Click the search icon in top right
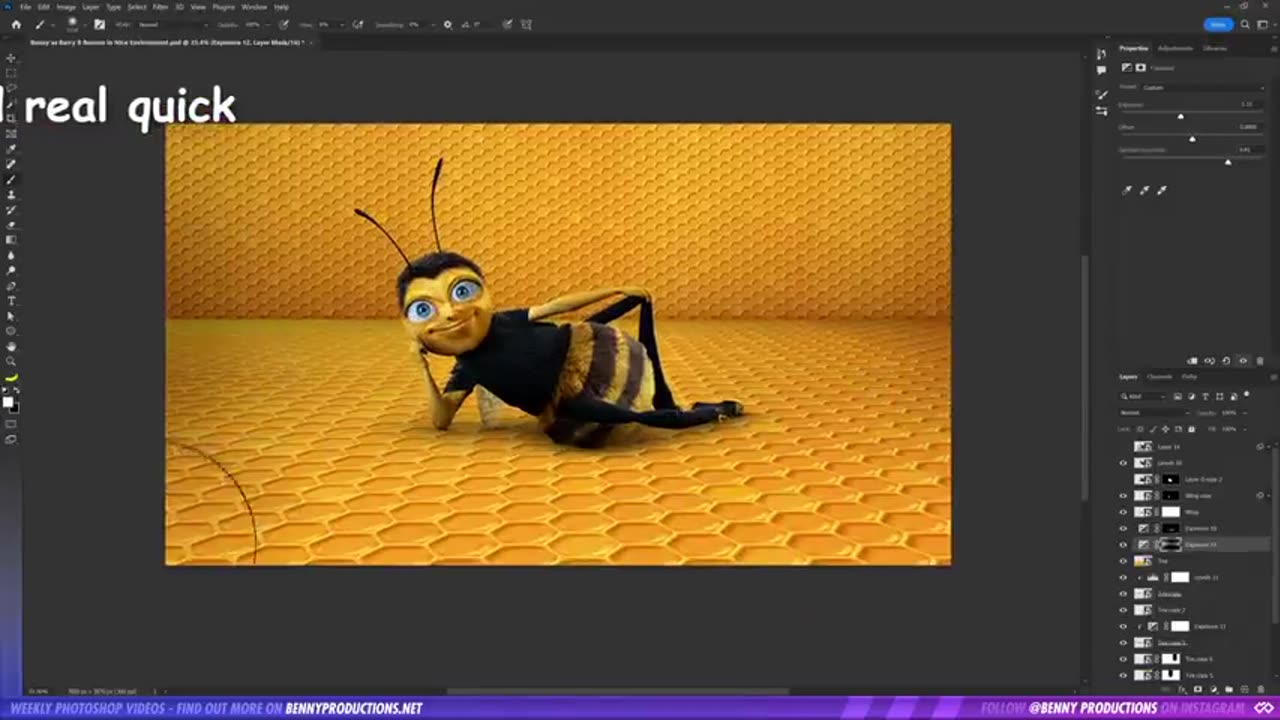 pos(1246,24)
